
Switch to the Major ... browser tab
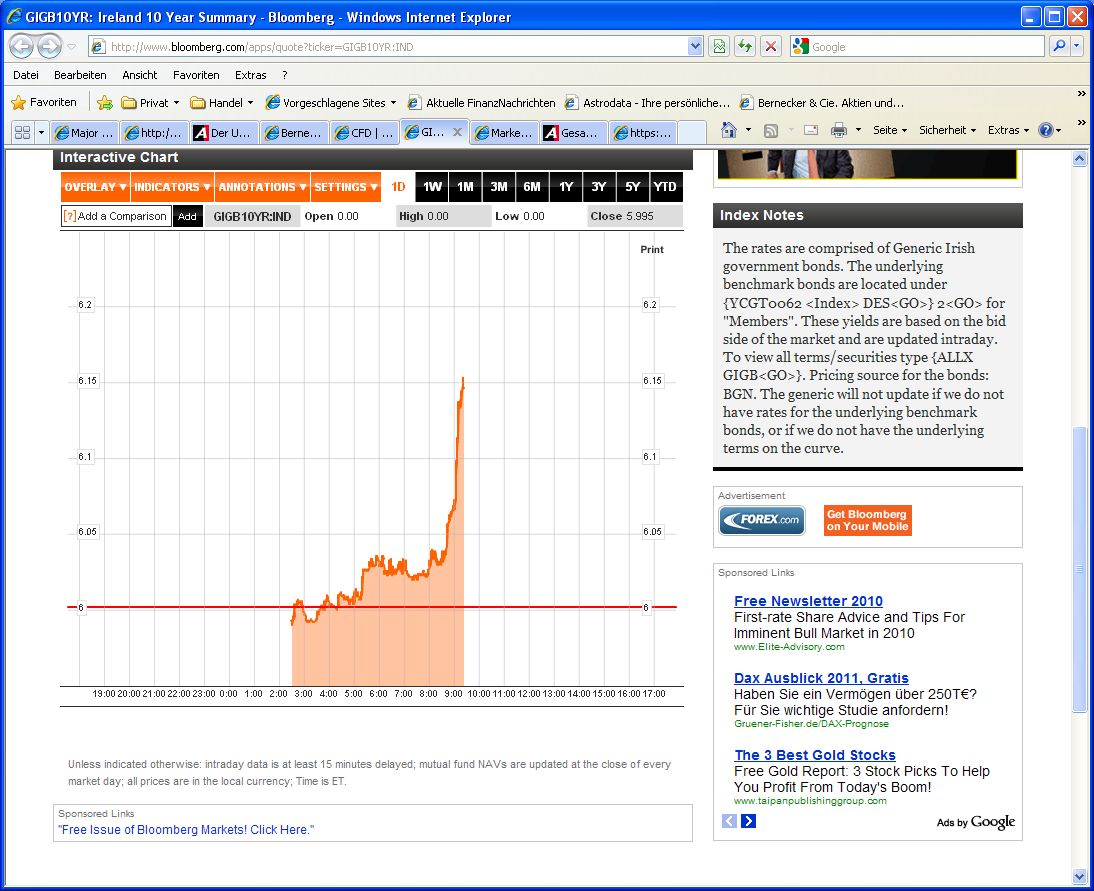(x=84, y=133)
